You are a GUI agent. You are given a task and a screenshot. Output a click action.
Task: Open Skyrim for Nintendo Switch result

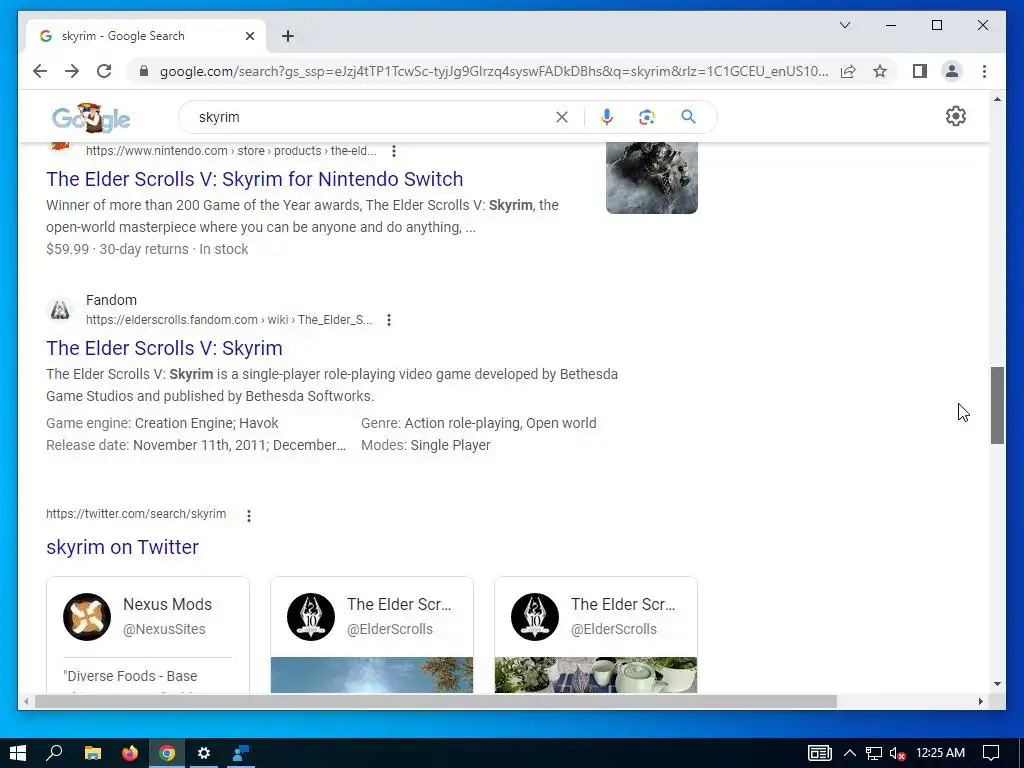click(x=255, y=179)
